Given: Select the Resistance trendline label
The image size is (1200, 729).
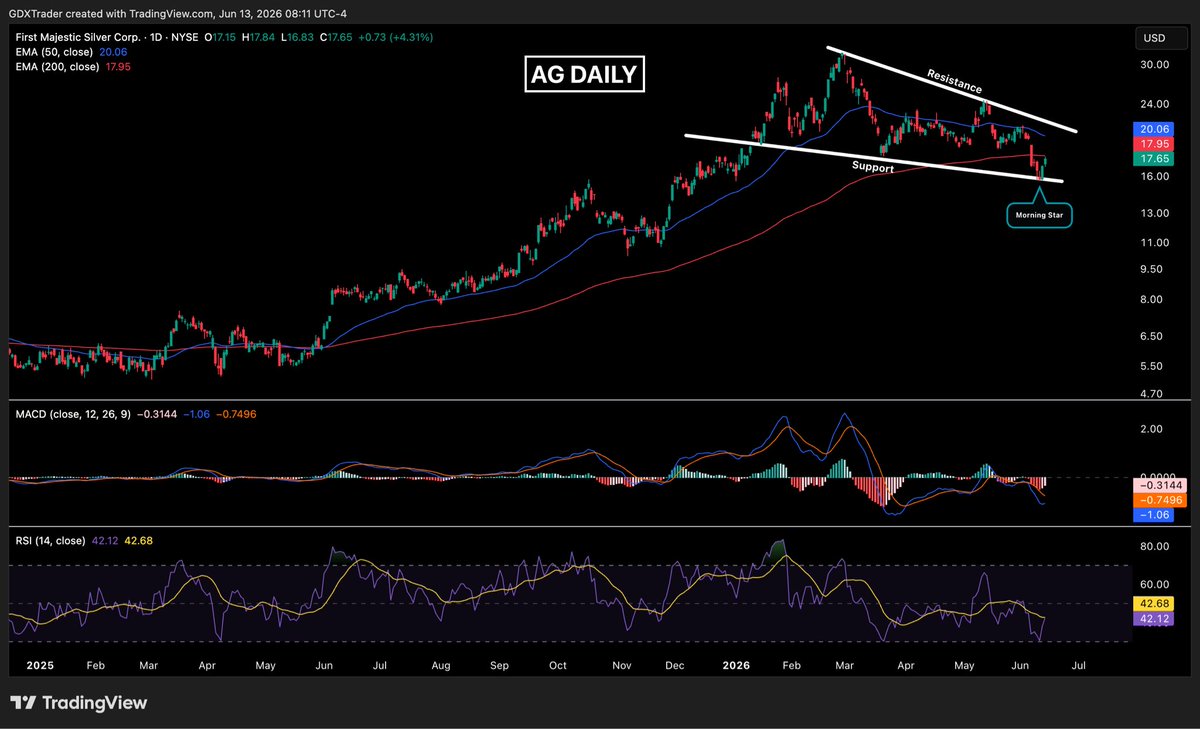Looking at the screenshot, I should pyautogui.click(x=955, y=82).
